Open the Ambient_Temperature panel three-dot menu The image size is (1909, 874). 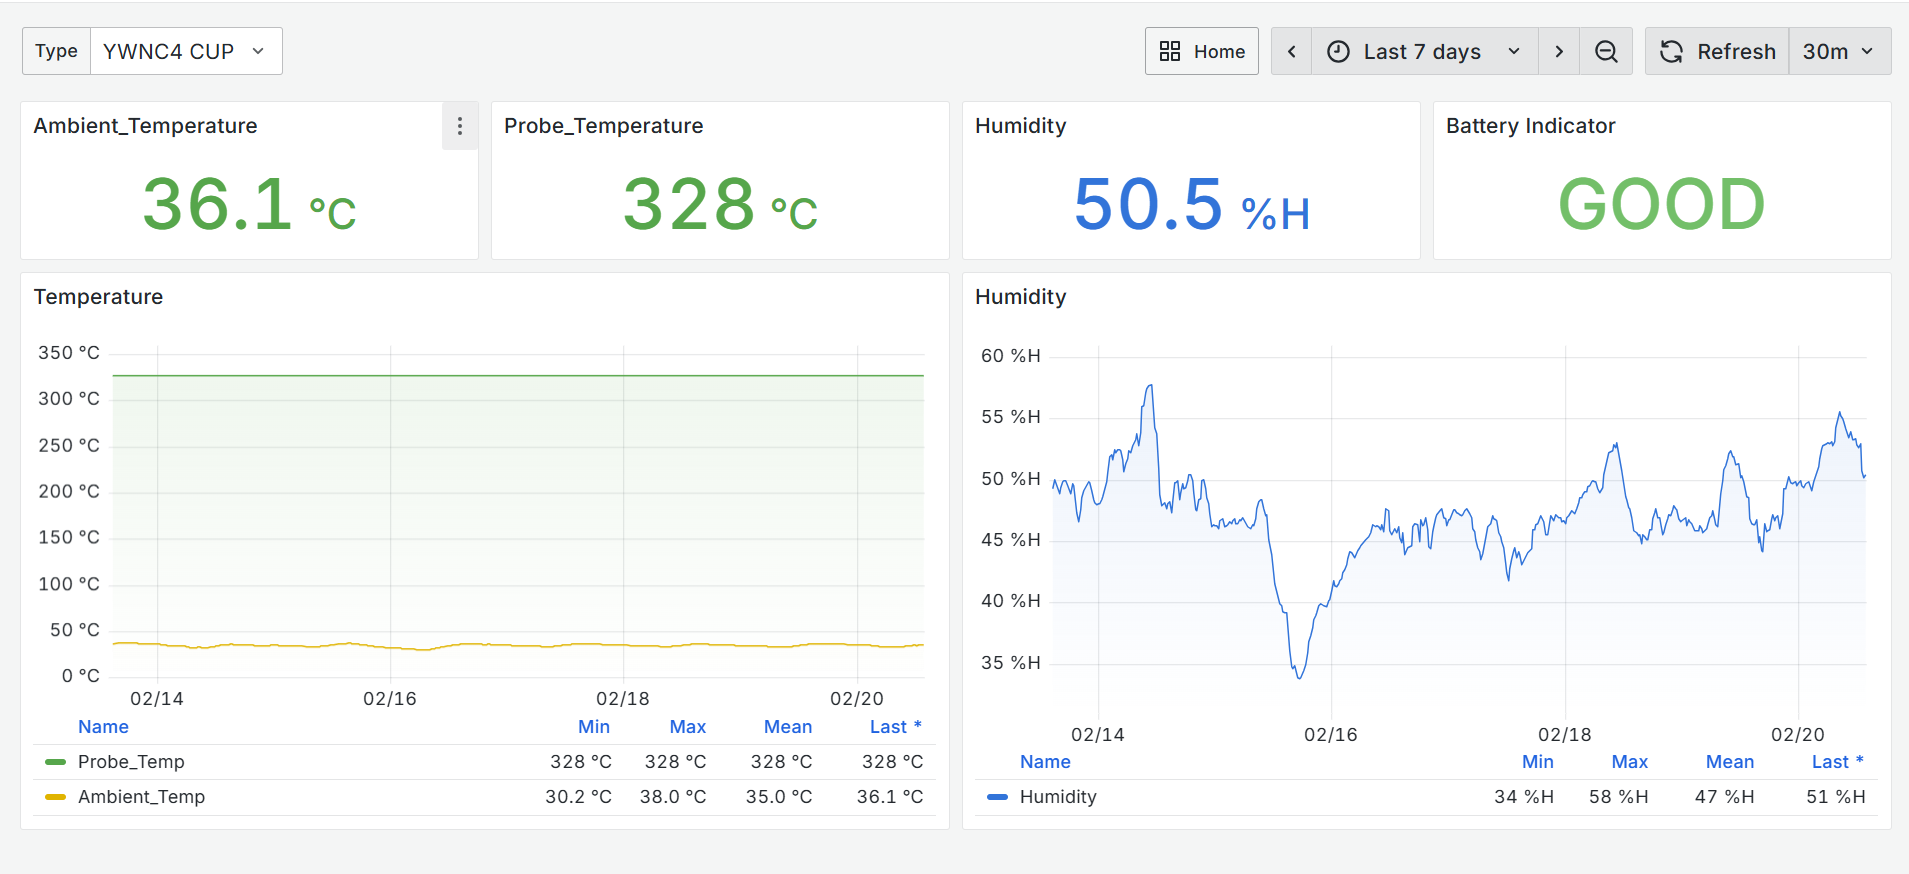pyautogui.click(x=460, y=126)
